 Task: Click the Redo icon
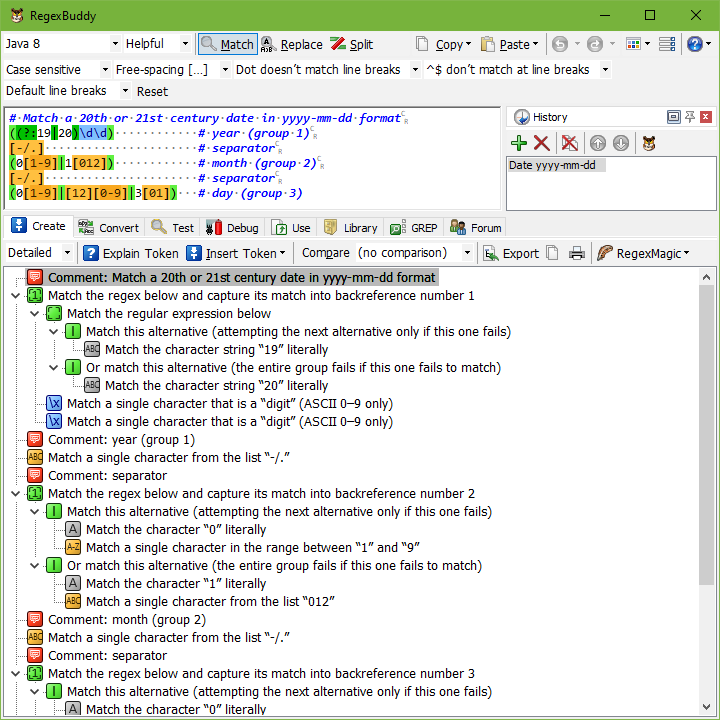coord(595,44)
